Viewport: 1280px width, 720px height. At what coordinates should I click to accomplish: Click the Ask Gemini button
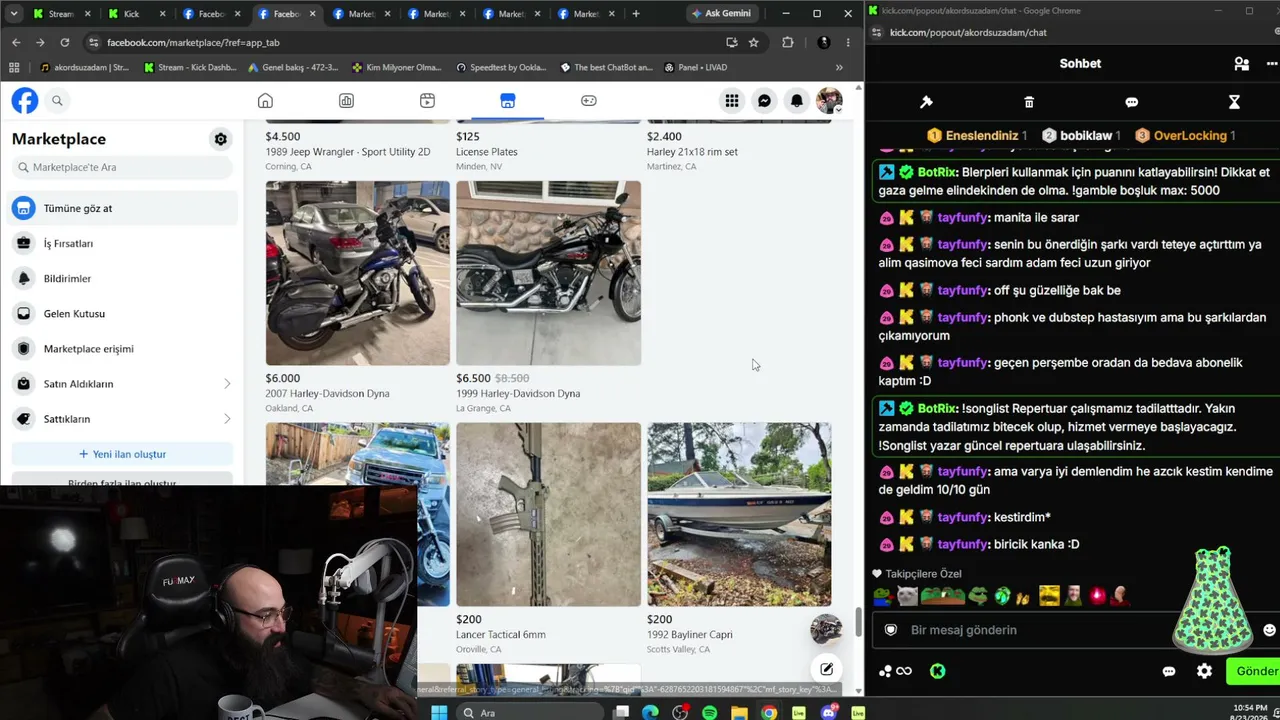coord(720,13)
